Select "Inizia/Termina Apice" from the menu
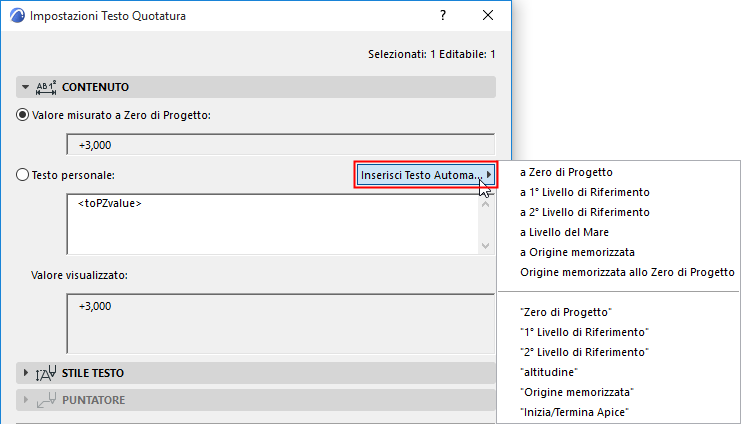Image resolution: width=741 pixels, height=424 pixels. (x=573, y=411)
